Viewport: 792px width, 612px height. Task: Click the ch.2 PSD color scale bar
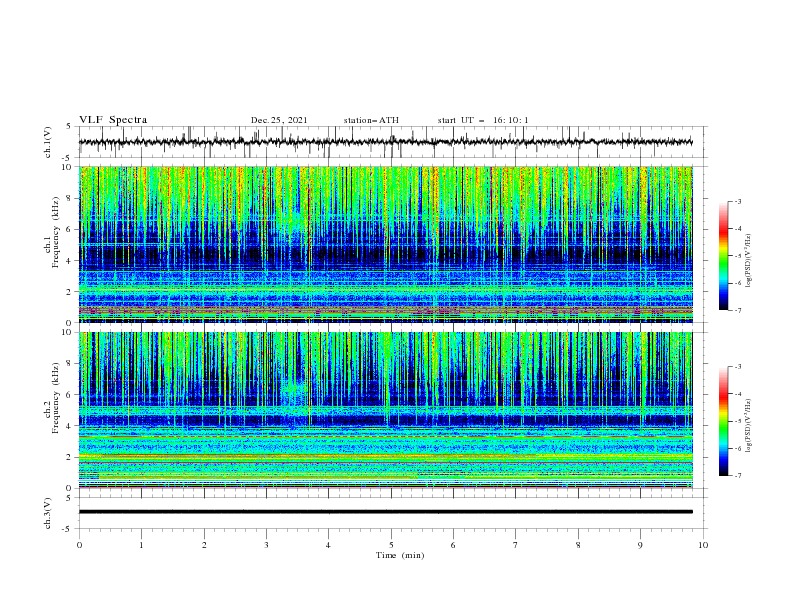[x=723, y=421]
